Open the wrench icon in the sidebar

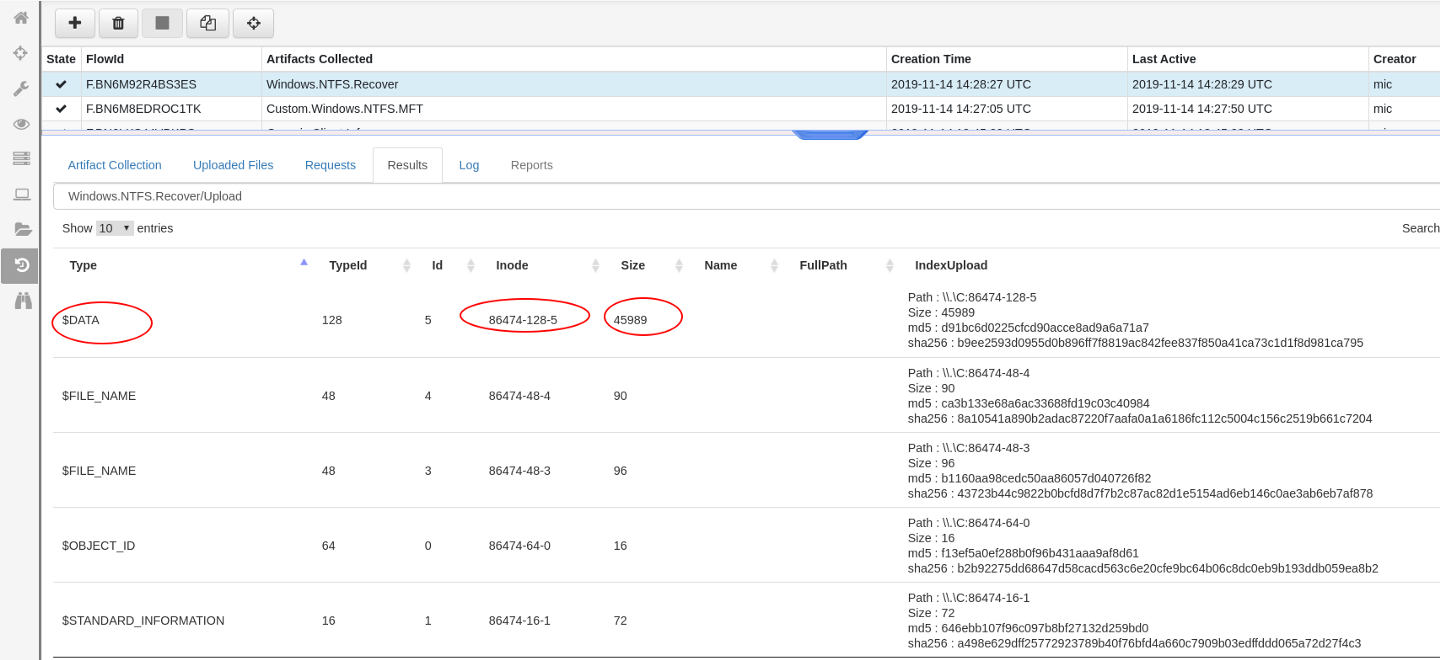[x=20, y=89]
